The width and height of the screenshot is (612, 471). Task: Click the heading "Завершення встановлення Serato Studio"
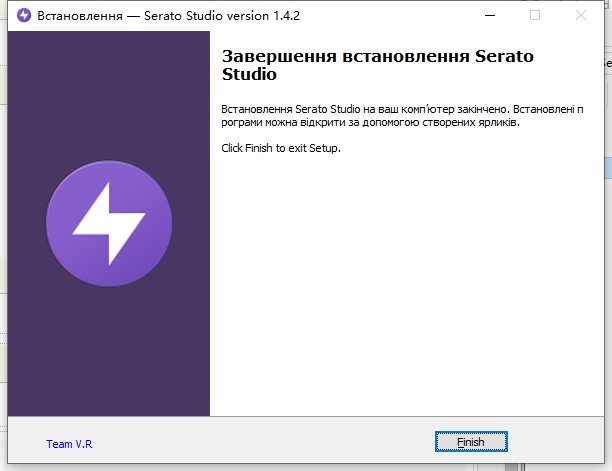(x=377, y=65)
